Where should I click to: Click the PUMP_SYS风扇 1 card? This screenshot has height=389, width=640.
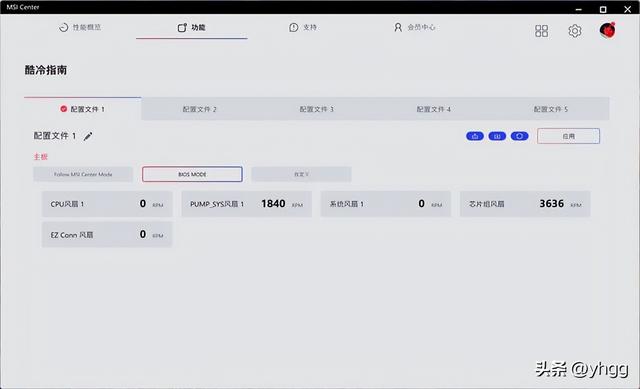(247, 204)
